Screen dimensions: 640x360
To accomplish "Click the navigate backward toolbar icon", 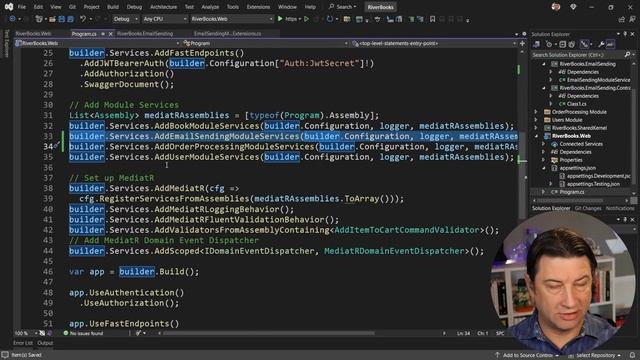I will (x=12, y=19).
